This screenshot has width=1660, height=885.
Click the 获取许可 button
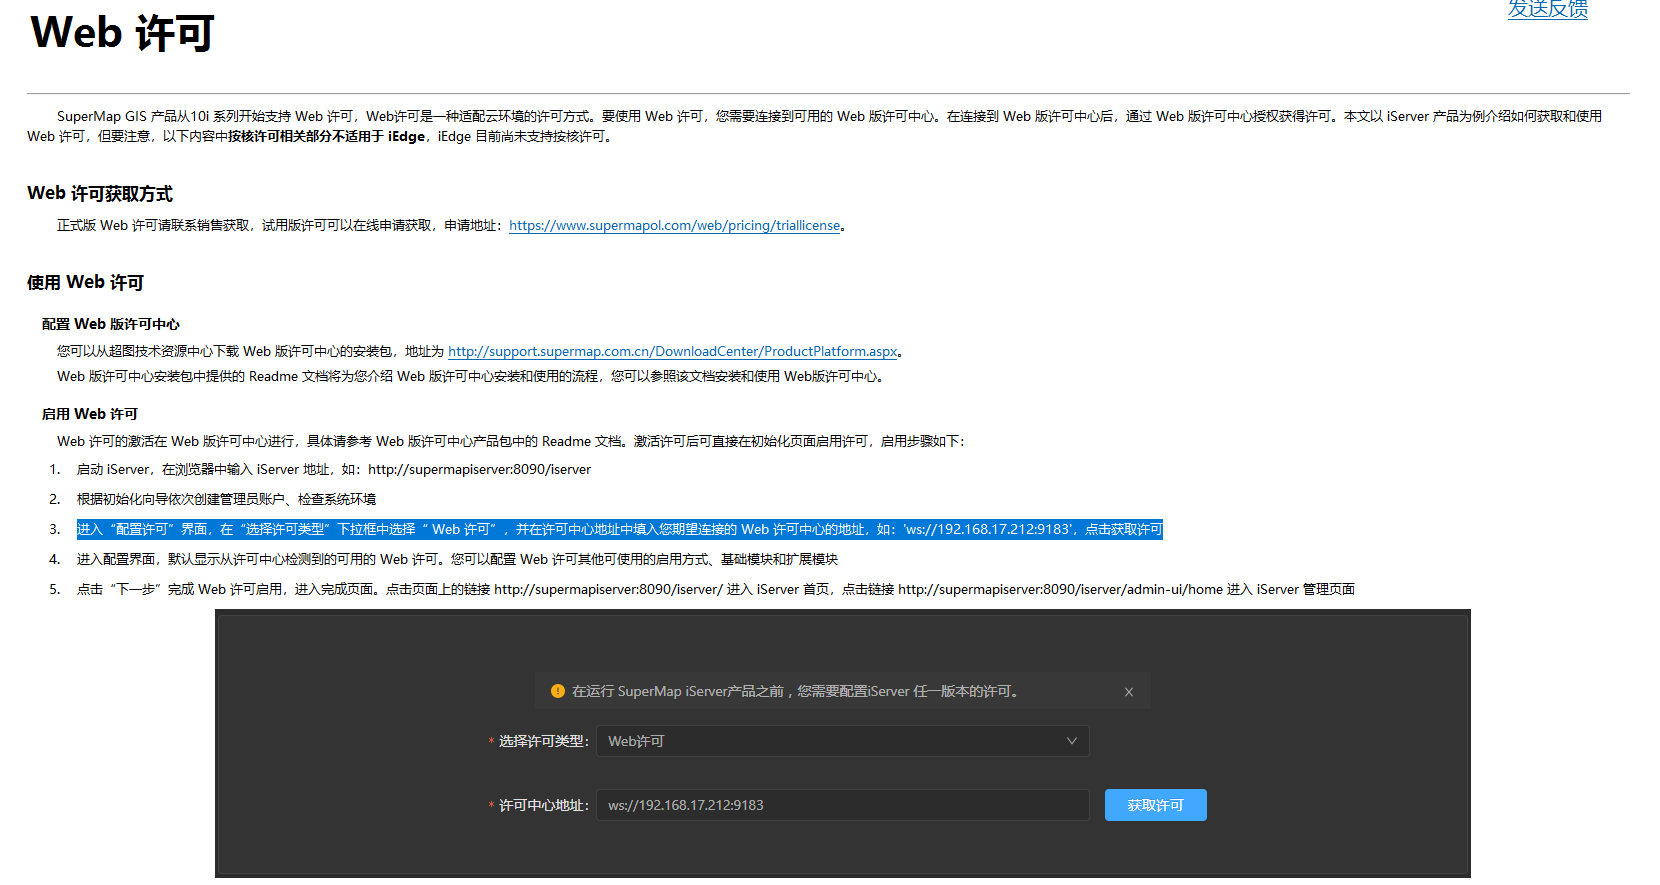pos(1155,805)
